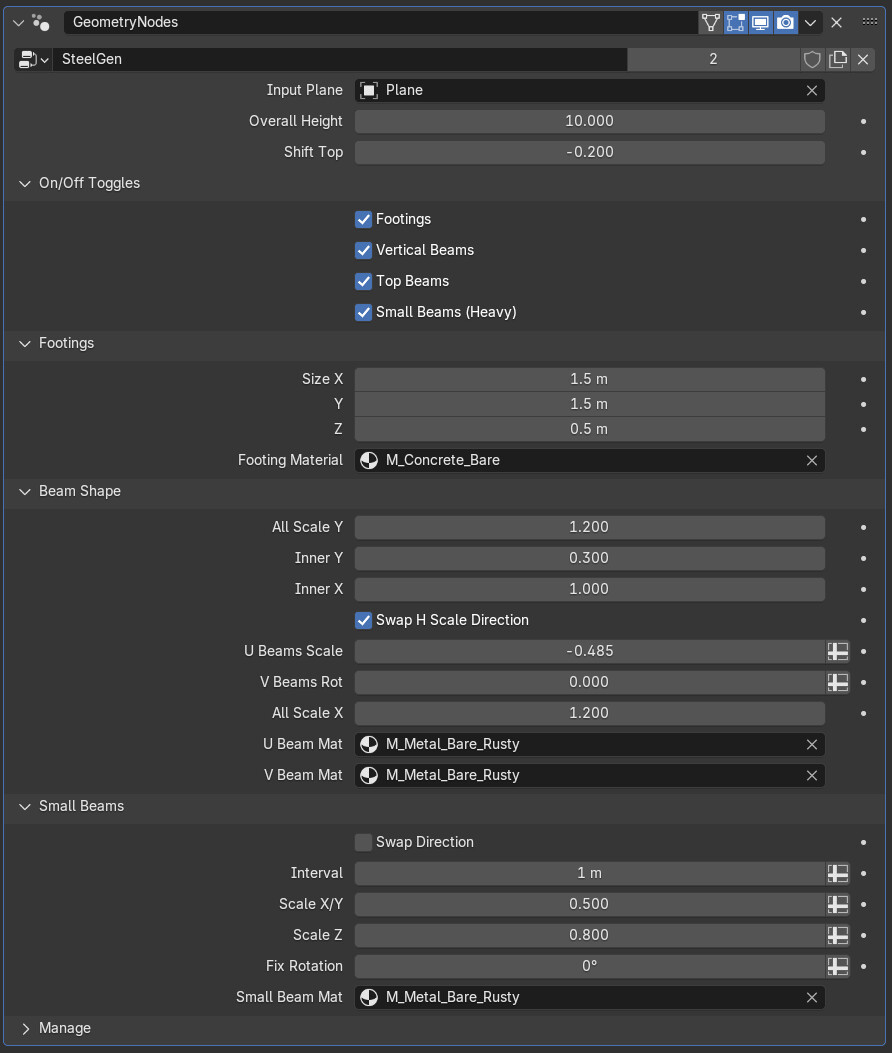
Task: Toggle modifier visibility in render
Action: pos(786,22)
